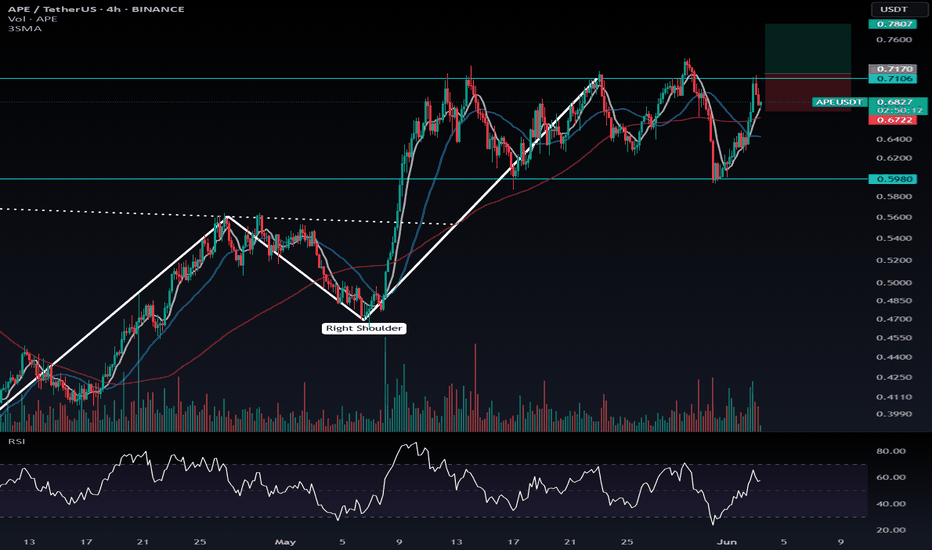Screen dimensions: 932x550
Task: Click the 0.6400 price axis value
Action: (894, 139)
